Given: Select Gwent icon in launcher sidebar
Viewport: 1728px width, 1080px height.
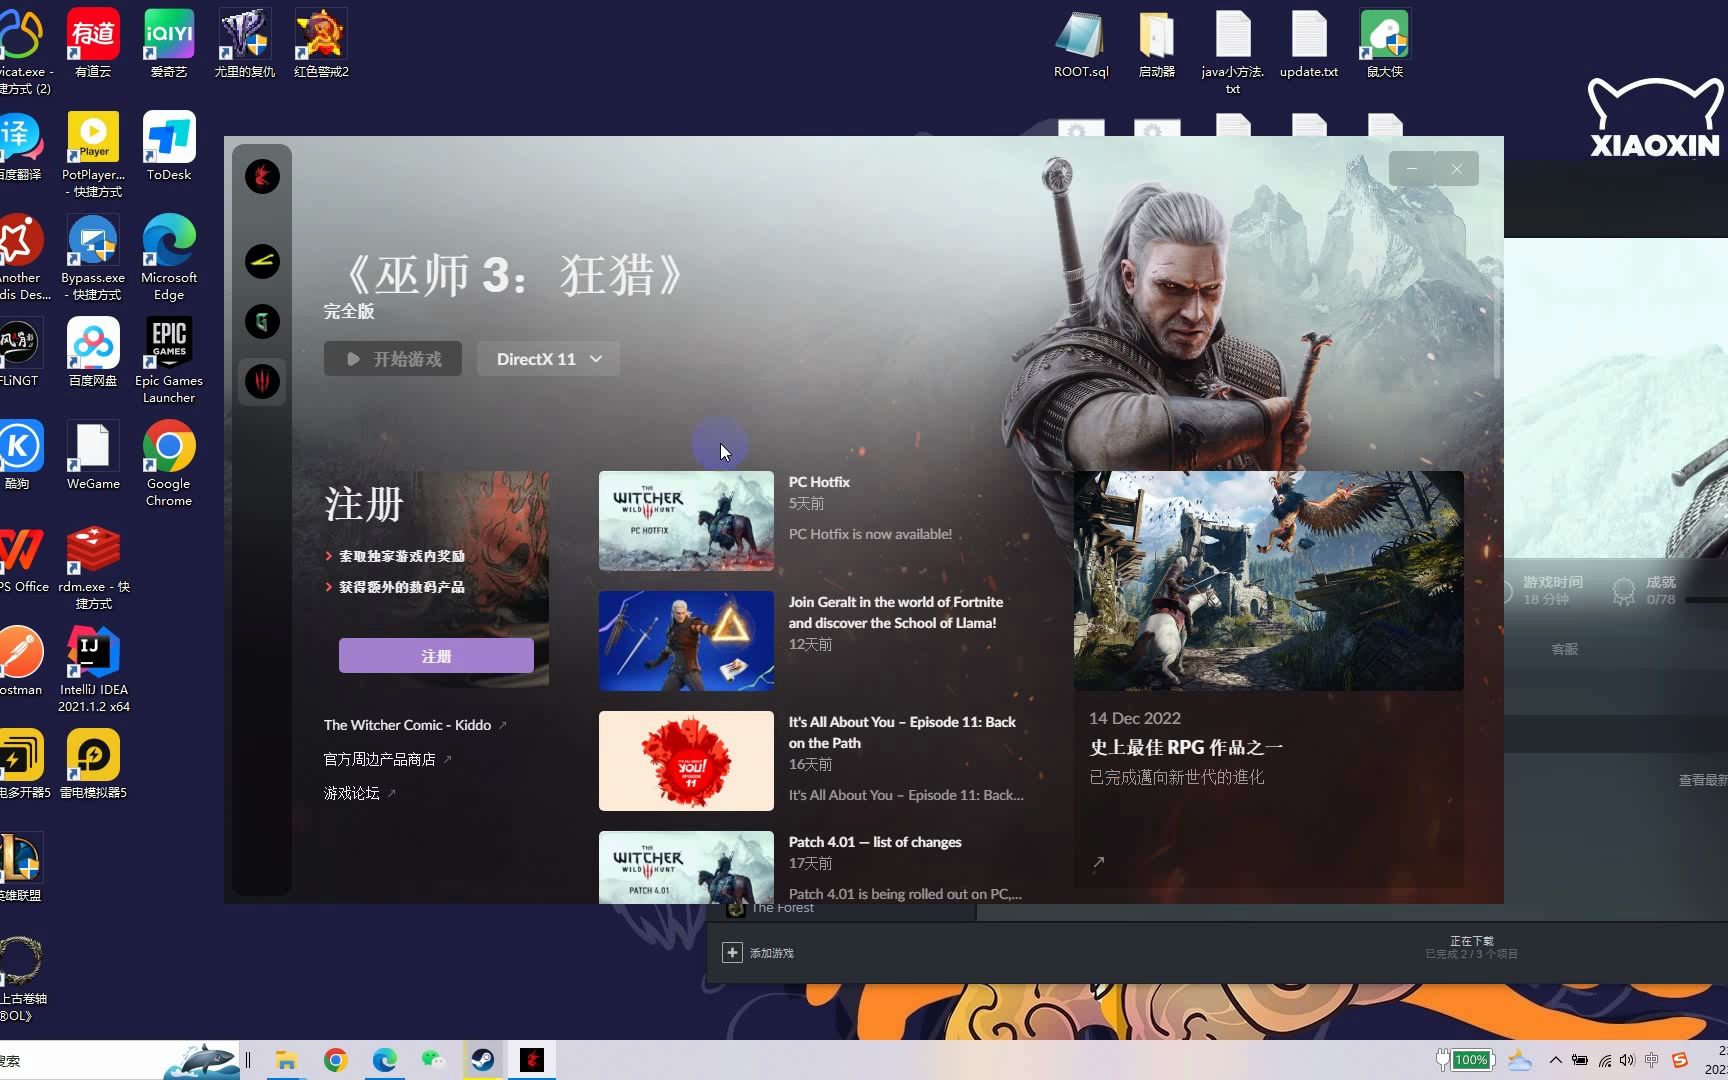Looking at the screenshot, I should (x=262, y=322).
